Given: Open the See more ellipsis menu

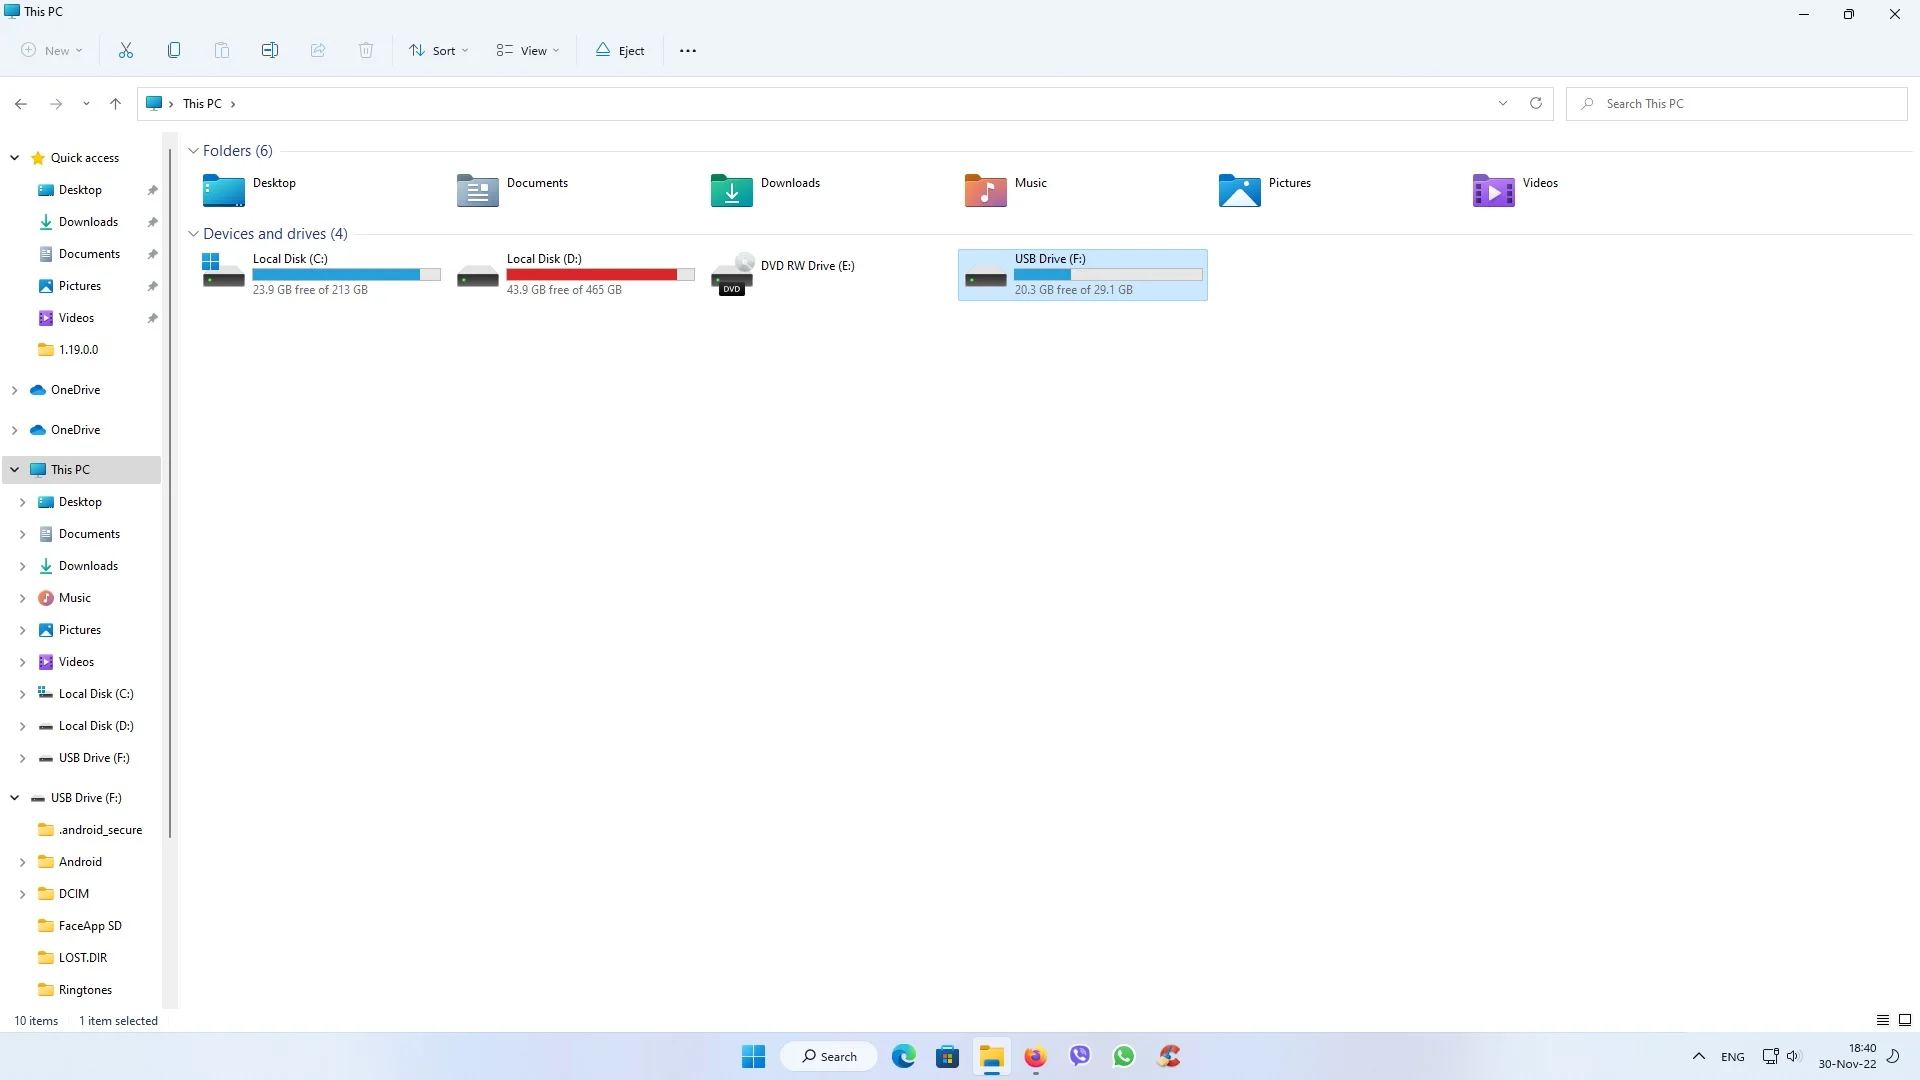Looking at the screenshot, I should [688, 50].
